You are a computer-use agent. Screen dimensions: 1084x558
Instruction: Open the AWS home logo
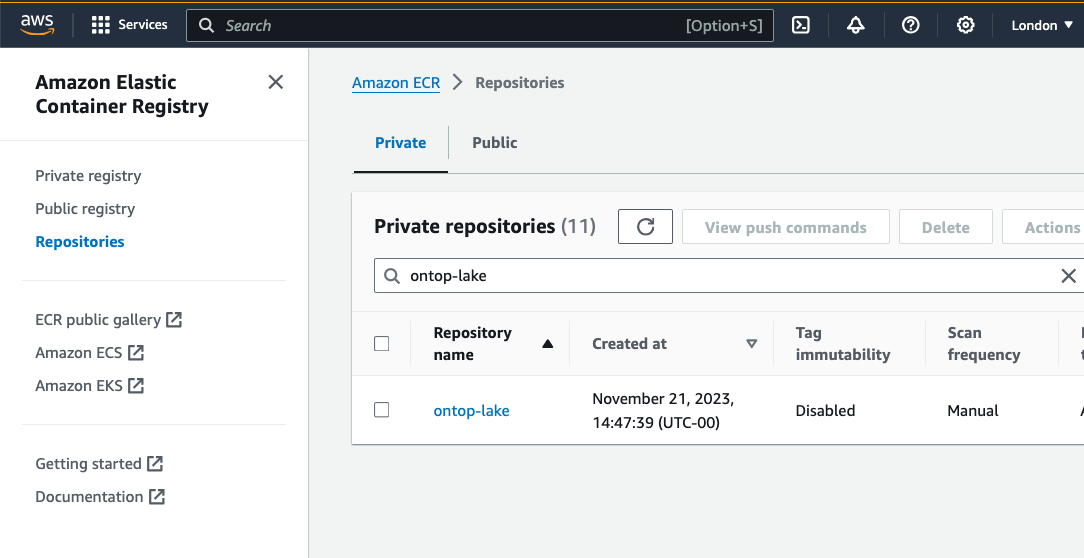tap(37, 25)
